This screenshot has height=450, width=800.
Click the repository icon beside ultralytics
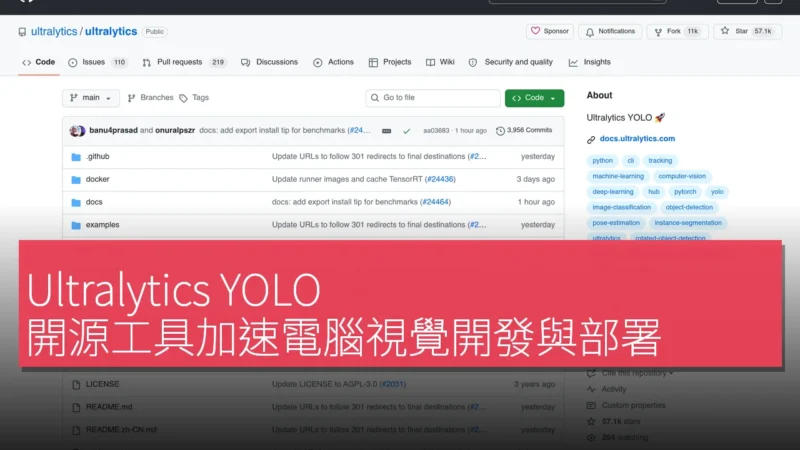pos(22,32)
